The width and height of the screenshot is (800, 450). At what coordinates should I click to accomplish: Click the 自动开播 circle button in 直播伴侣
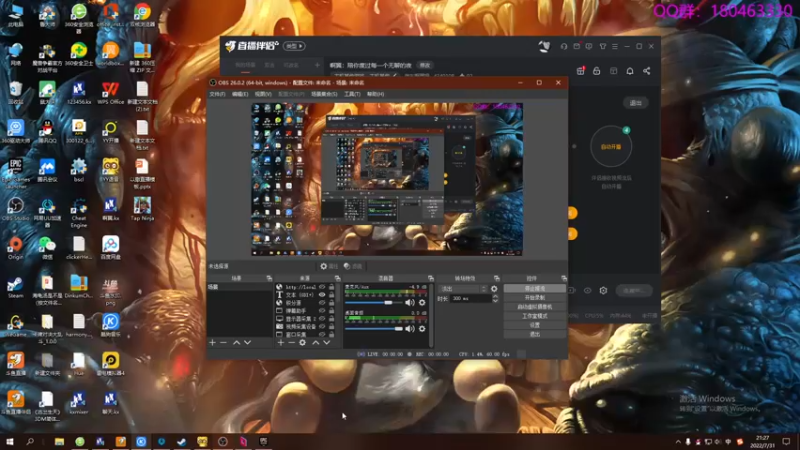(611, 146)
